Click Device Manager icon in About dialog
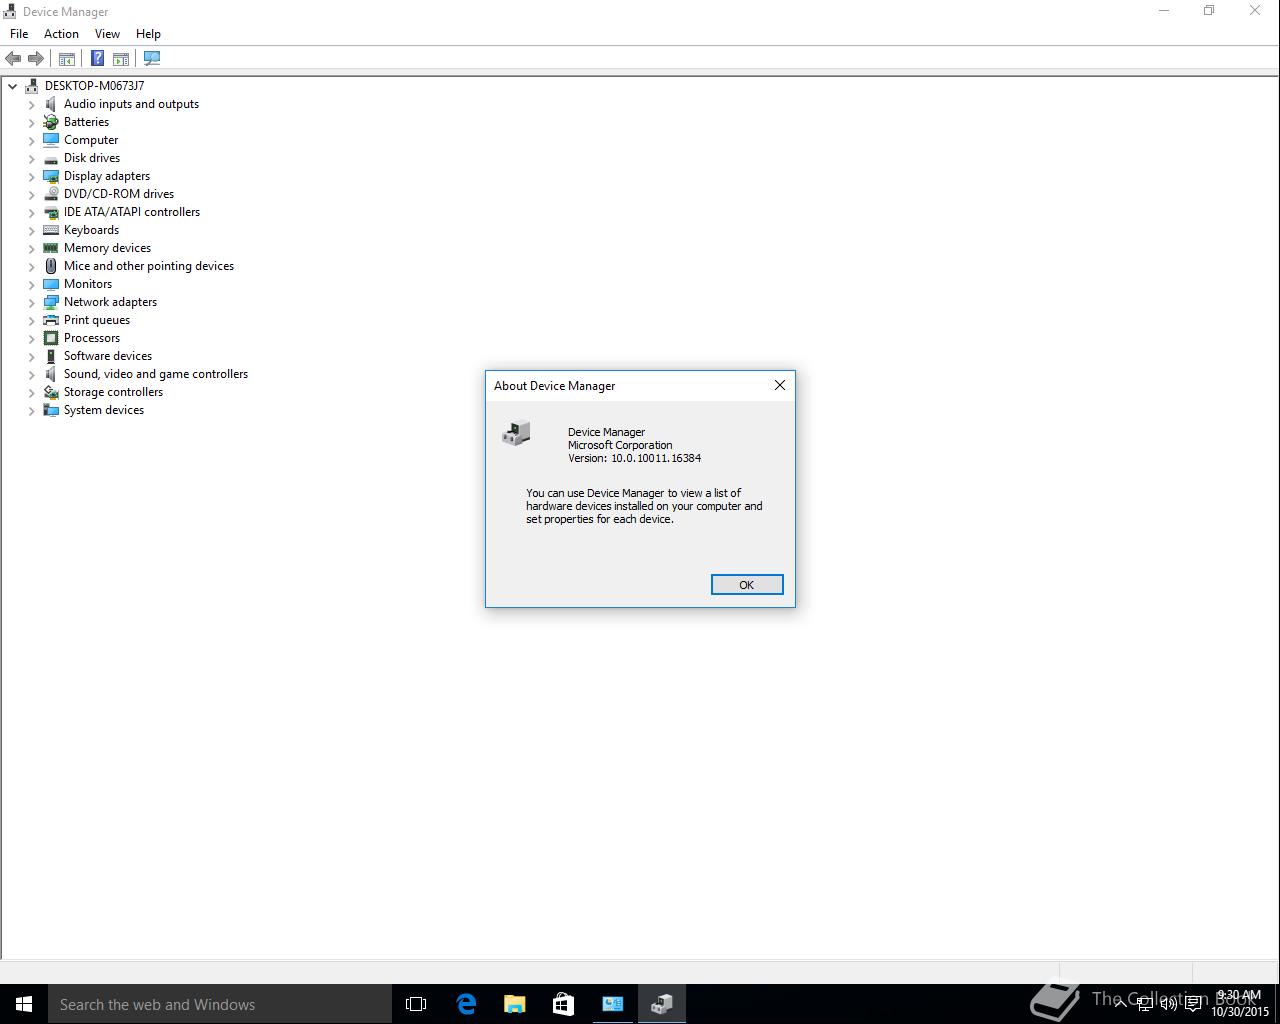The image size is (1280, 1024). [516, 433]
